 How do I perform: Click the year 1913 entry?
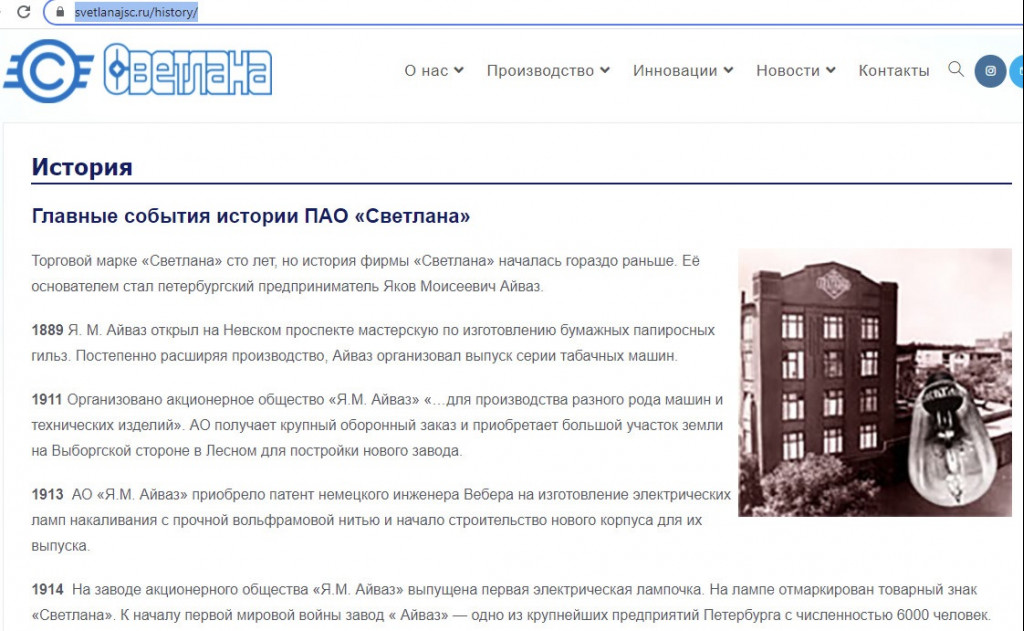(x=47, y=494)
